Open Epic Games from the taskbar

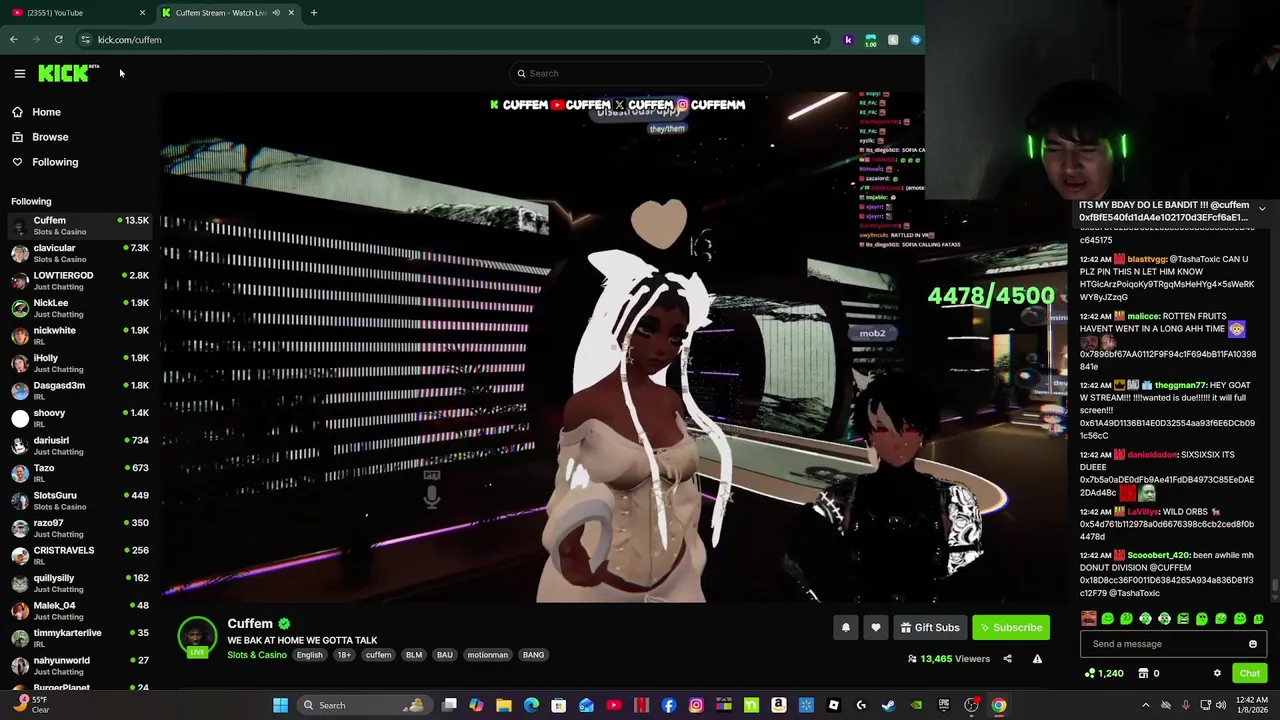[x=943, y=705]
